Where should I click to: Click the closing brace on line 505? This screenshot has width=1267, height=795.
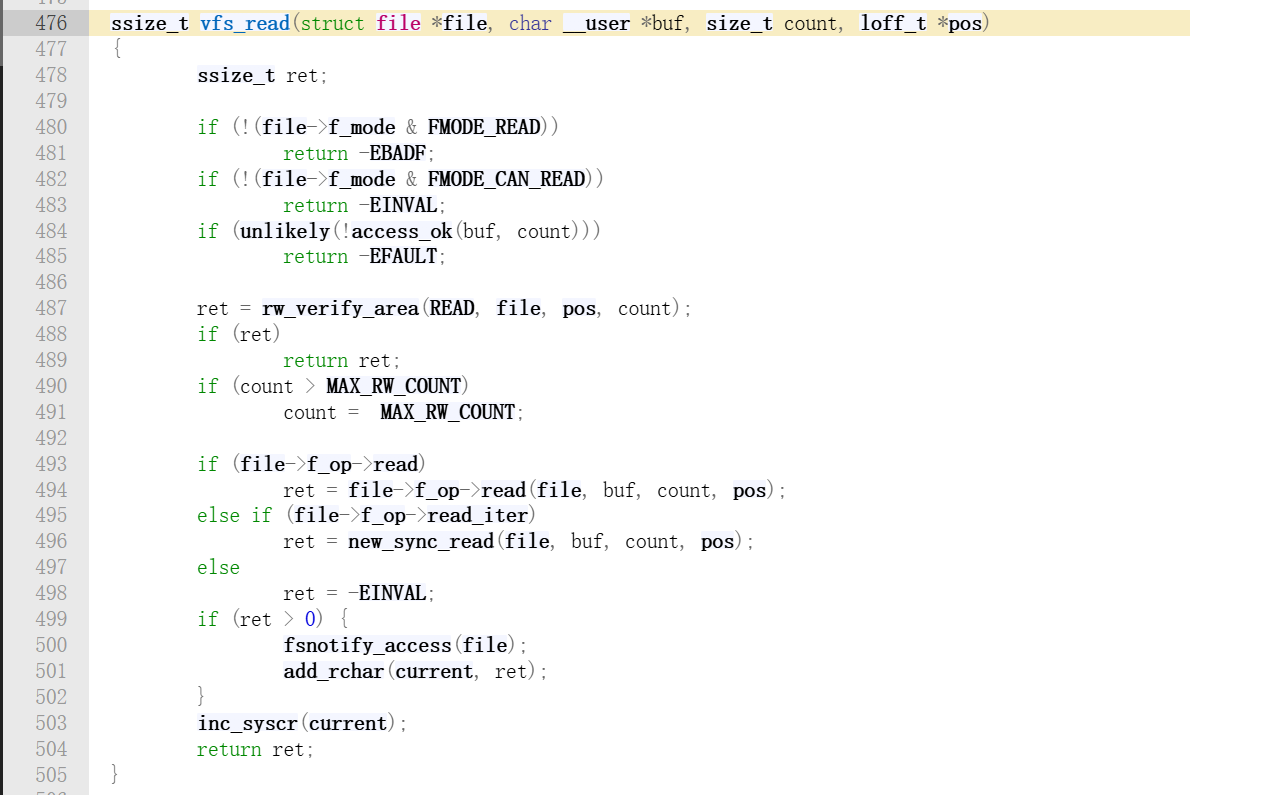click(x=115, y=775)
